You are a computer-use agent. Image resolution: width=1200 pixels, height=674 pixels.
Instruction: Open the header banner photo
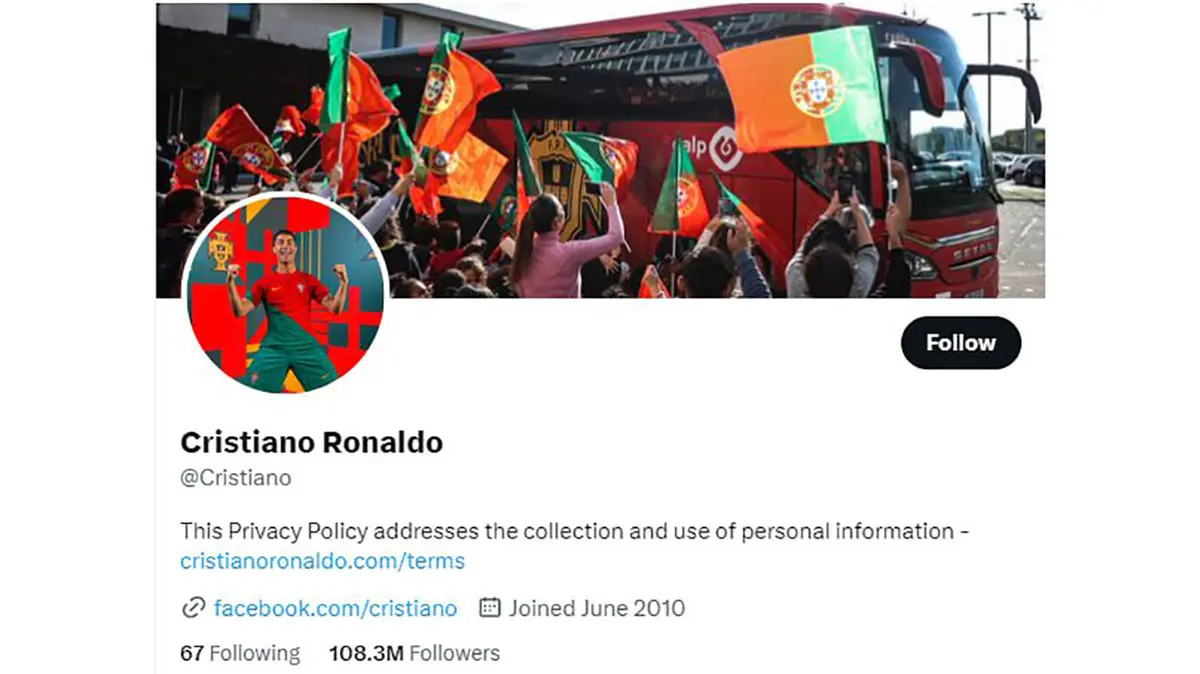(x=600, y=150)
